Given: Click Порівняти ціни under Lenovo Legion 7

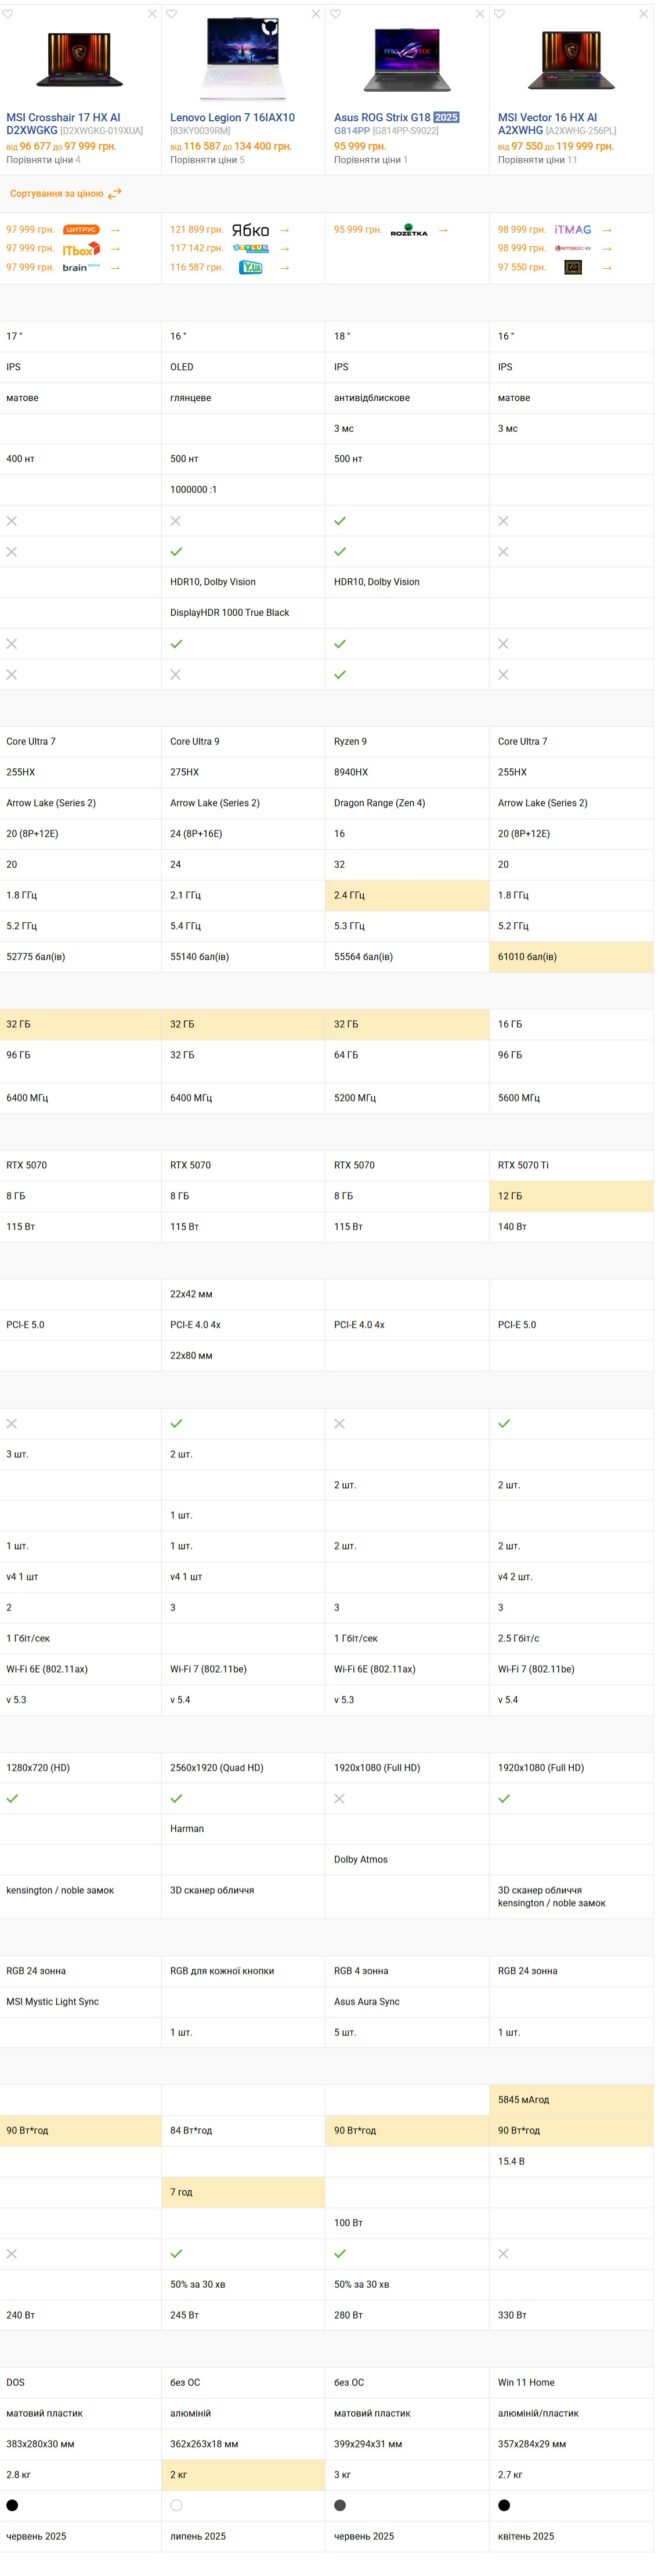Looking at the screenshot, I should 203,160.
